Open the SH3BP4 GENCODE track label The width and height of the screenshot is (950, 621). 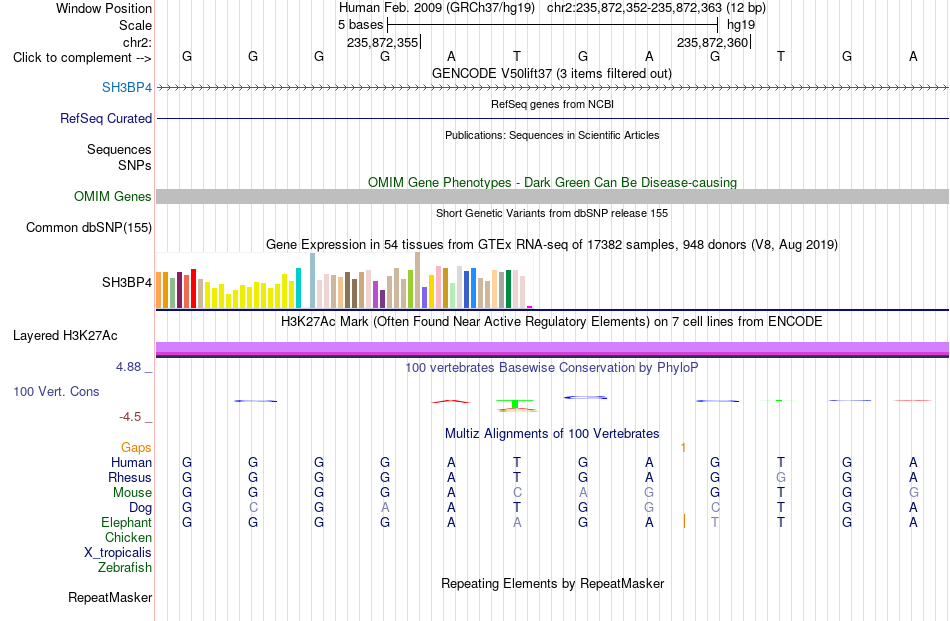[x=127, y=87]
